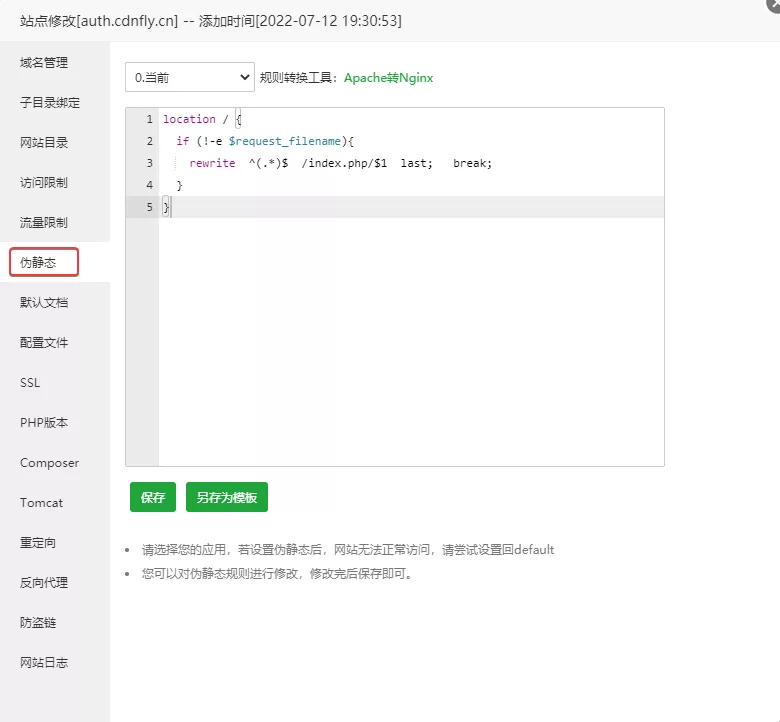Click line number 3 in editor gutter

149,163
